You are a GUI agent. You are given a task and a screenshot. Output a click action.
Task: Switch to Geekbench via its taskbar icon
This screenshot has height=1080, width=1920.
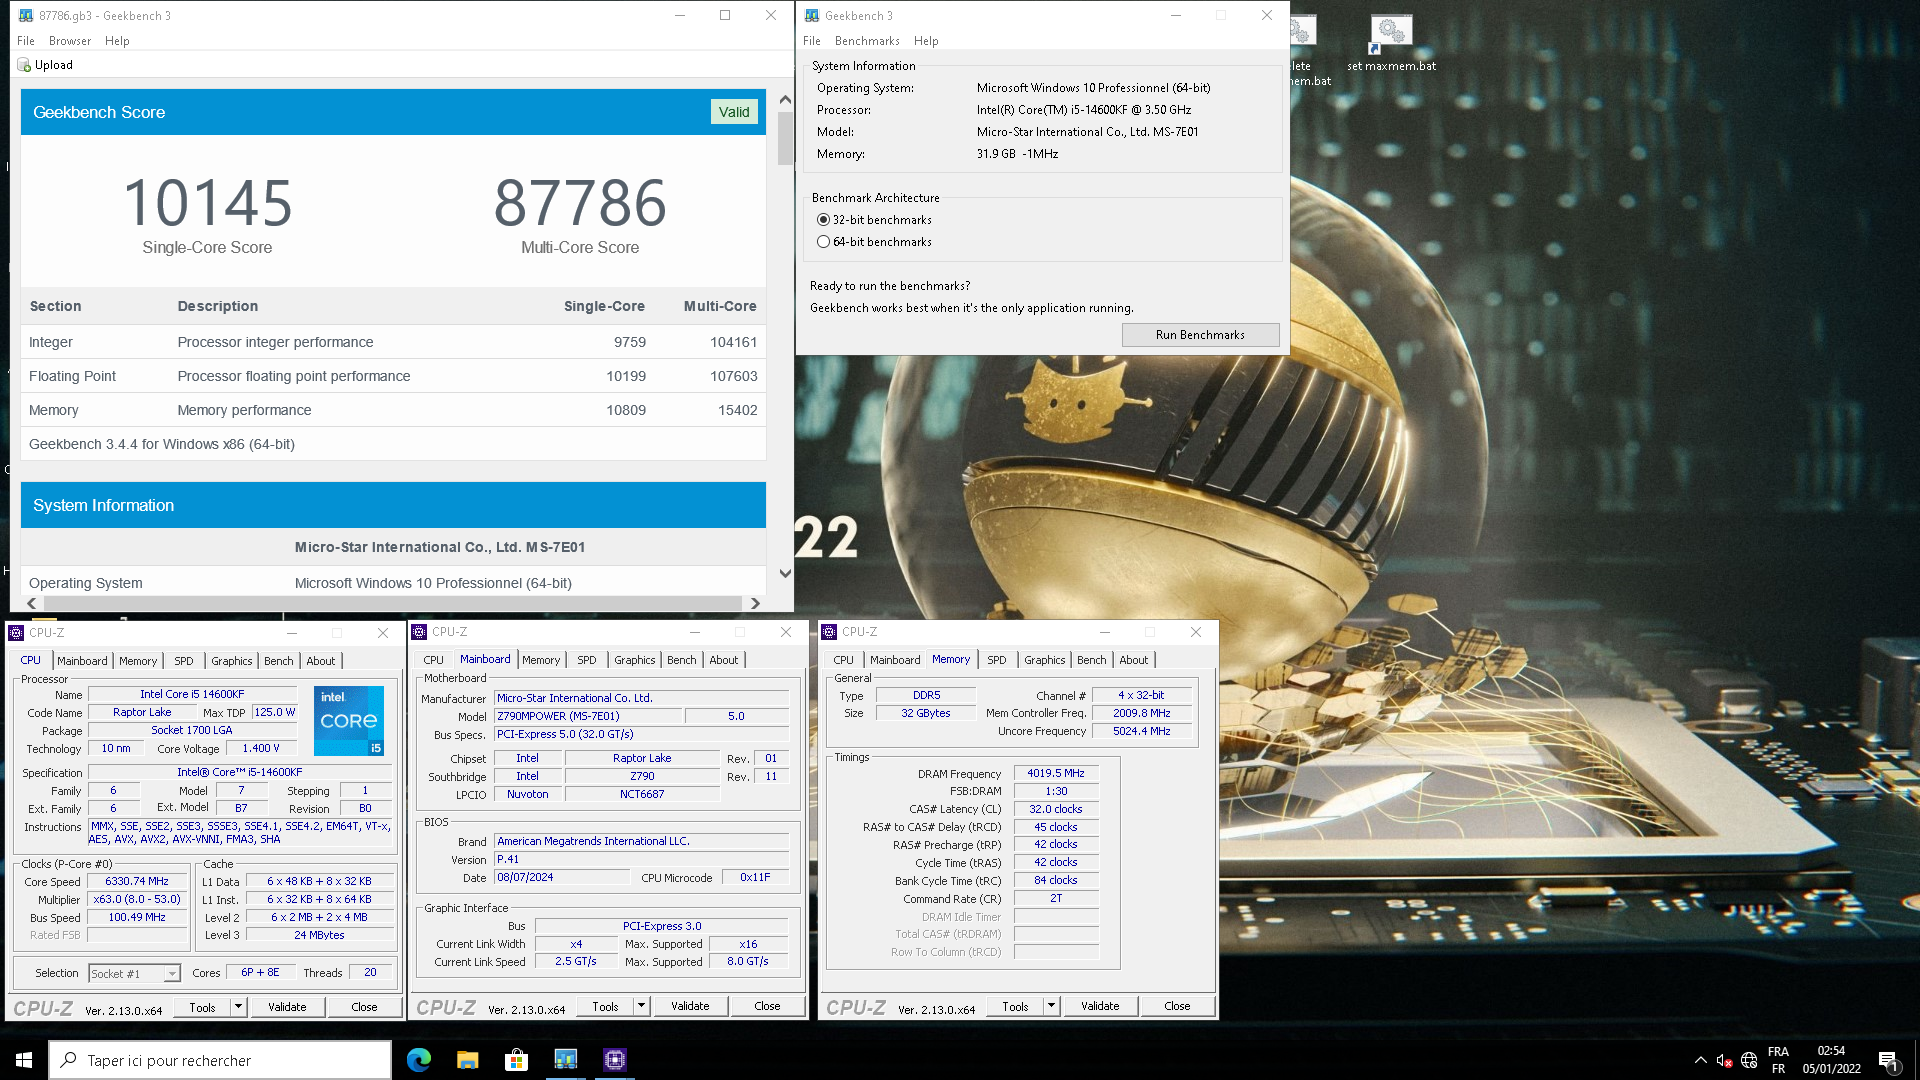point(566,1060)
